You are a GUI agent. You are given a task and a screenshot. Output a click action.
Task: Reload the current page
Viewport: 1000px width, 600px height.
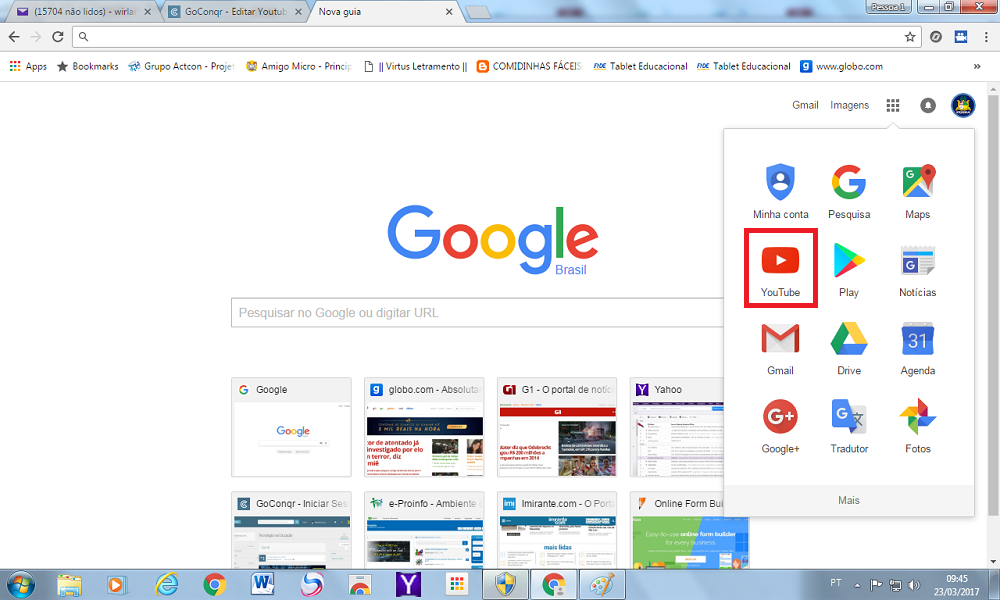pyautogui.click(x=58, y=37)
